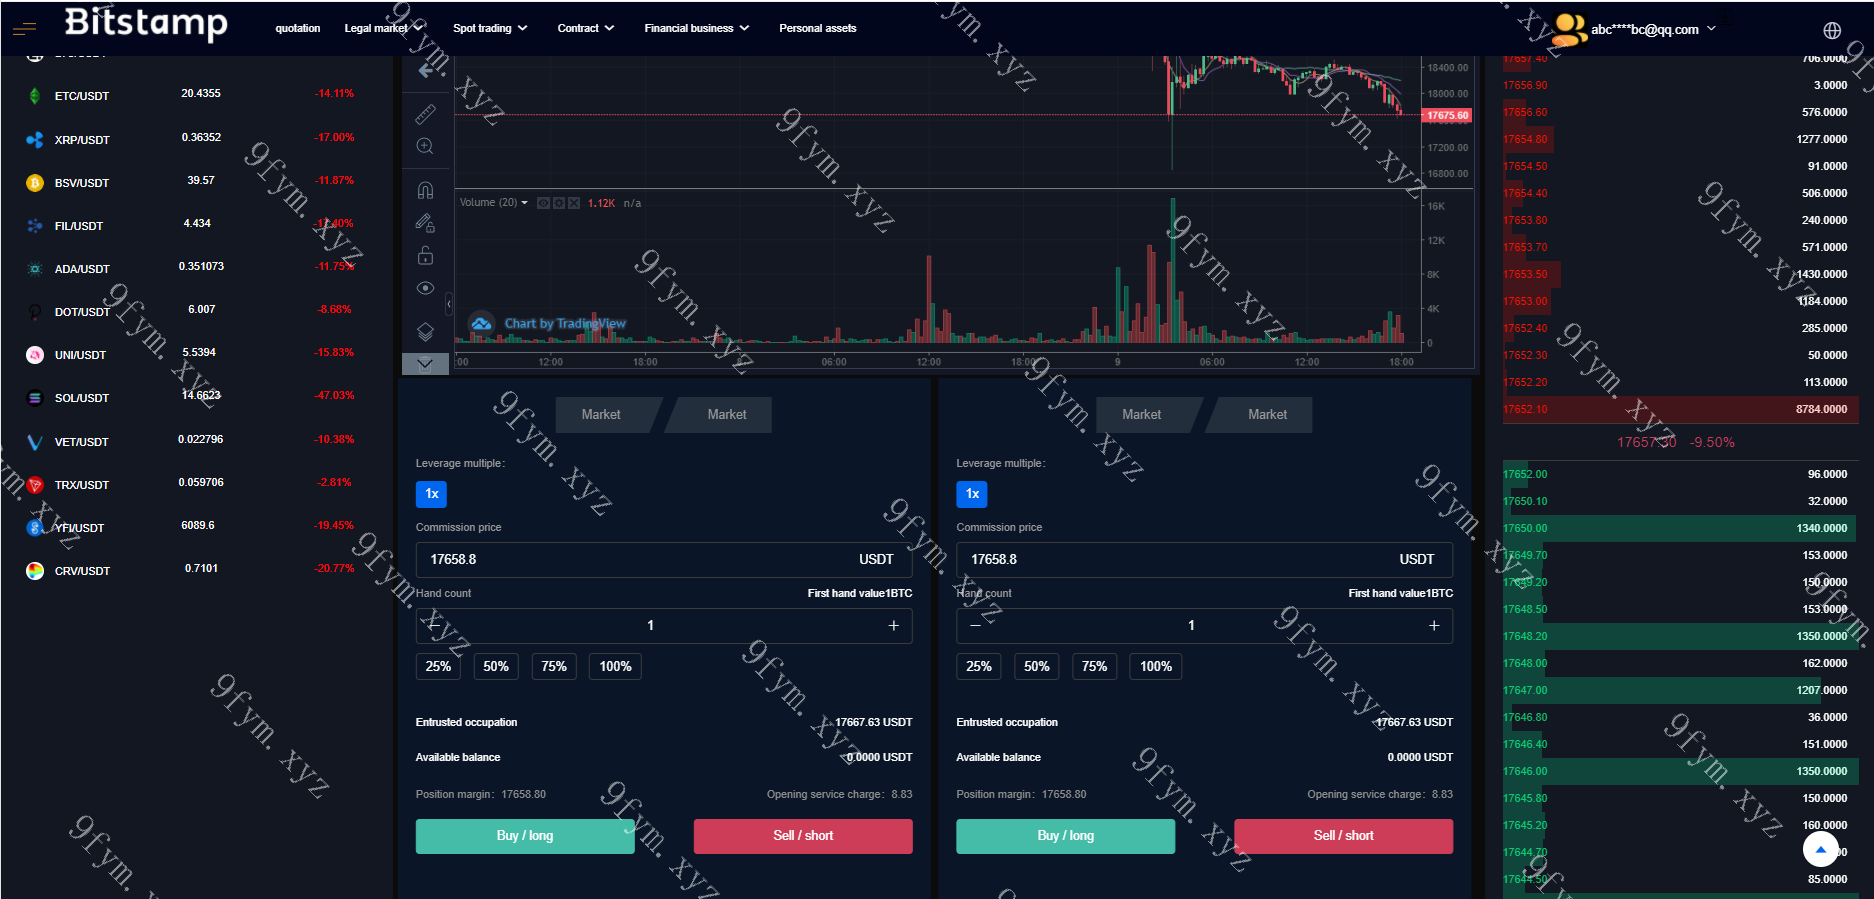This screenshot has width=1874, height=899.
Task: Open the globe language selector
Action: pos(1832,30)
